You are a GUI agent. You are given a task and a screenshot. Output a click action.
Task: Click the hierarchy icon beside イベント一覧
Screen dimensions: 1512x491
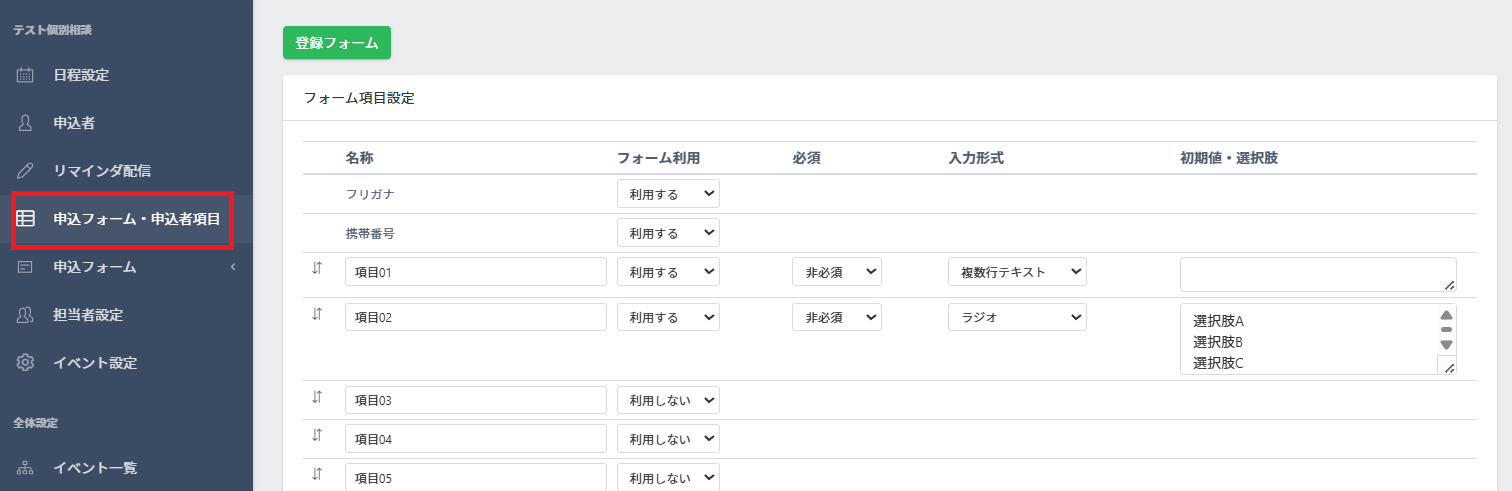pos(26,467)
